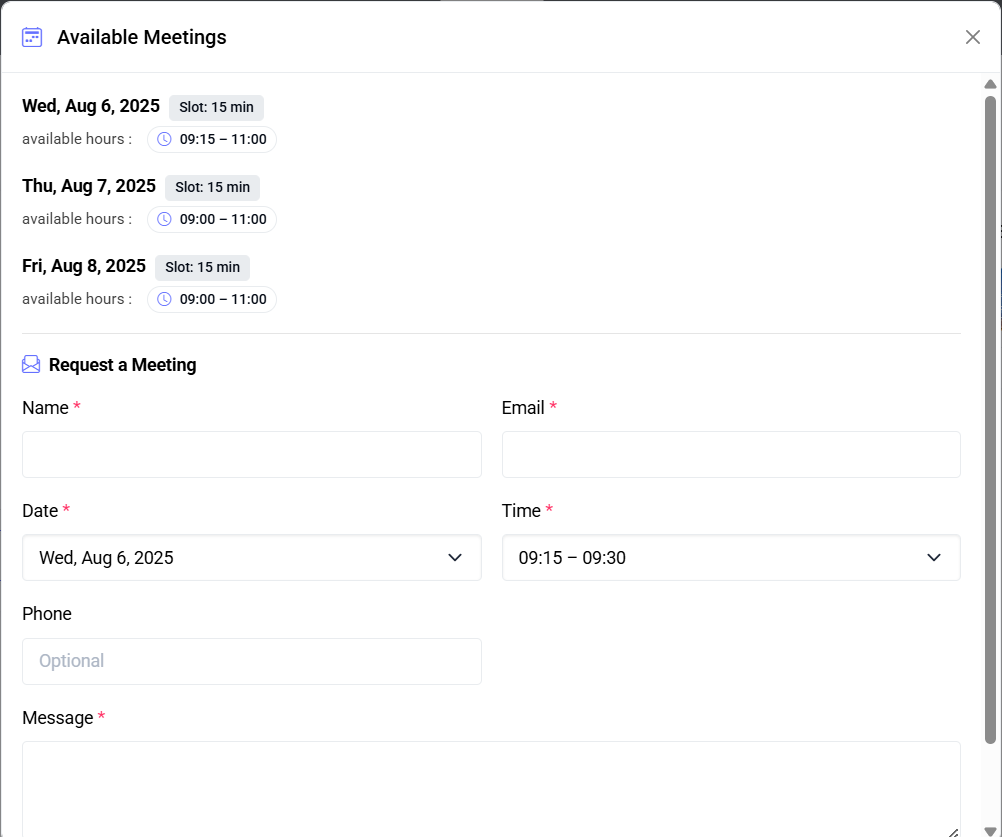Click the clock icon in Aug 8 hours chip
The height and width of the screenshot is (837, 1002).
coord(163,299)
